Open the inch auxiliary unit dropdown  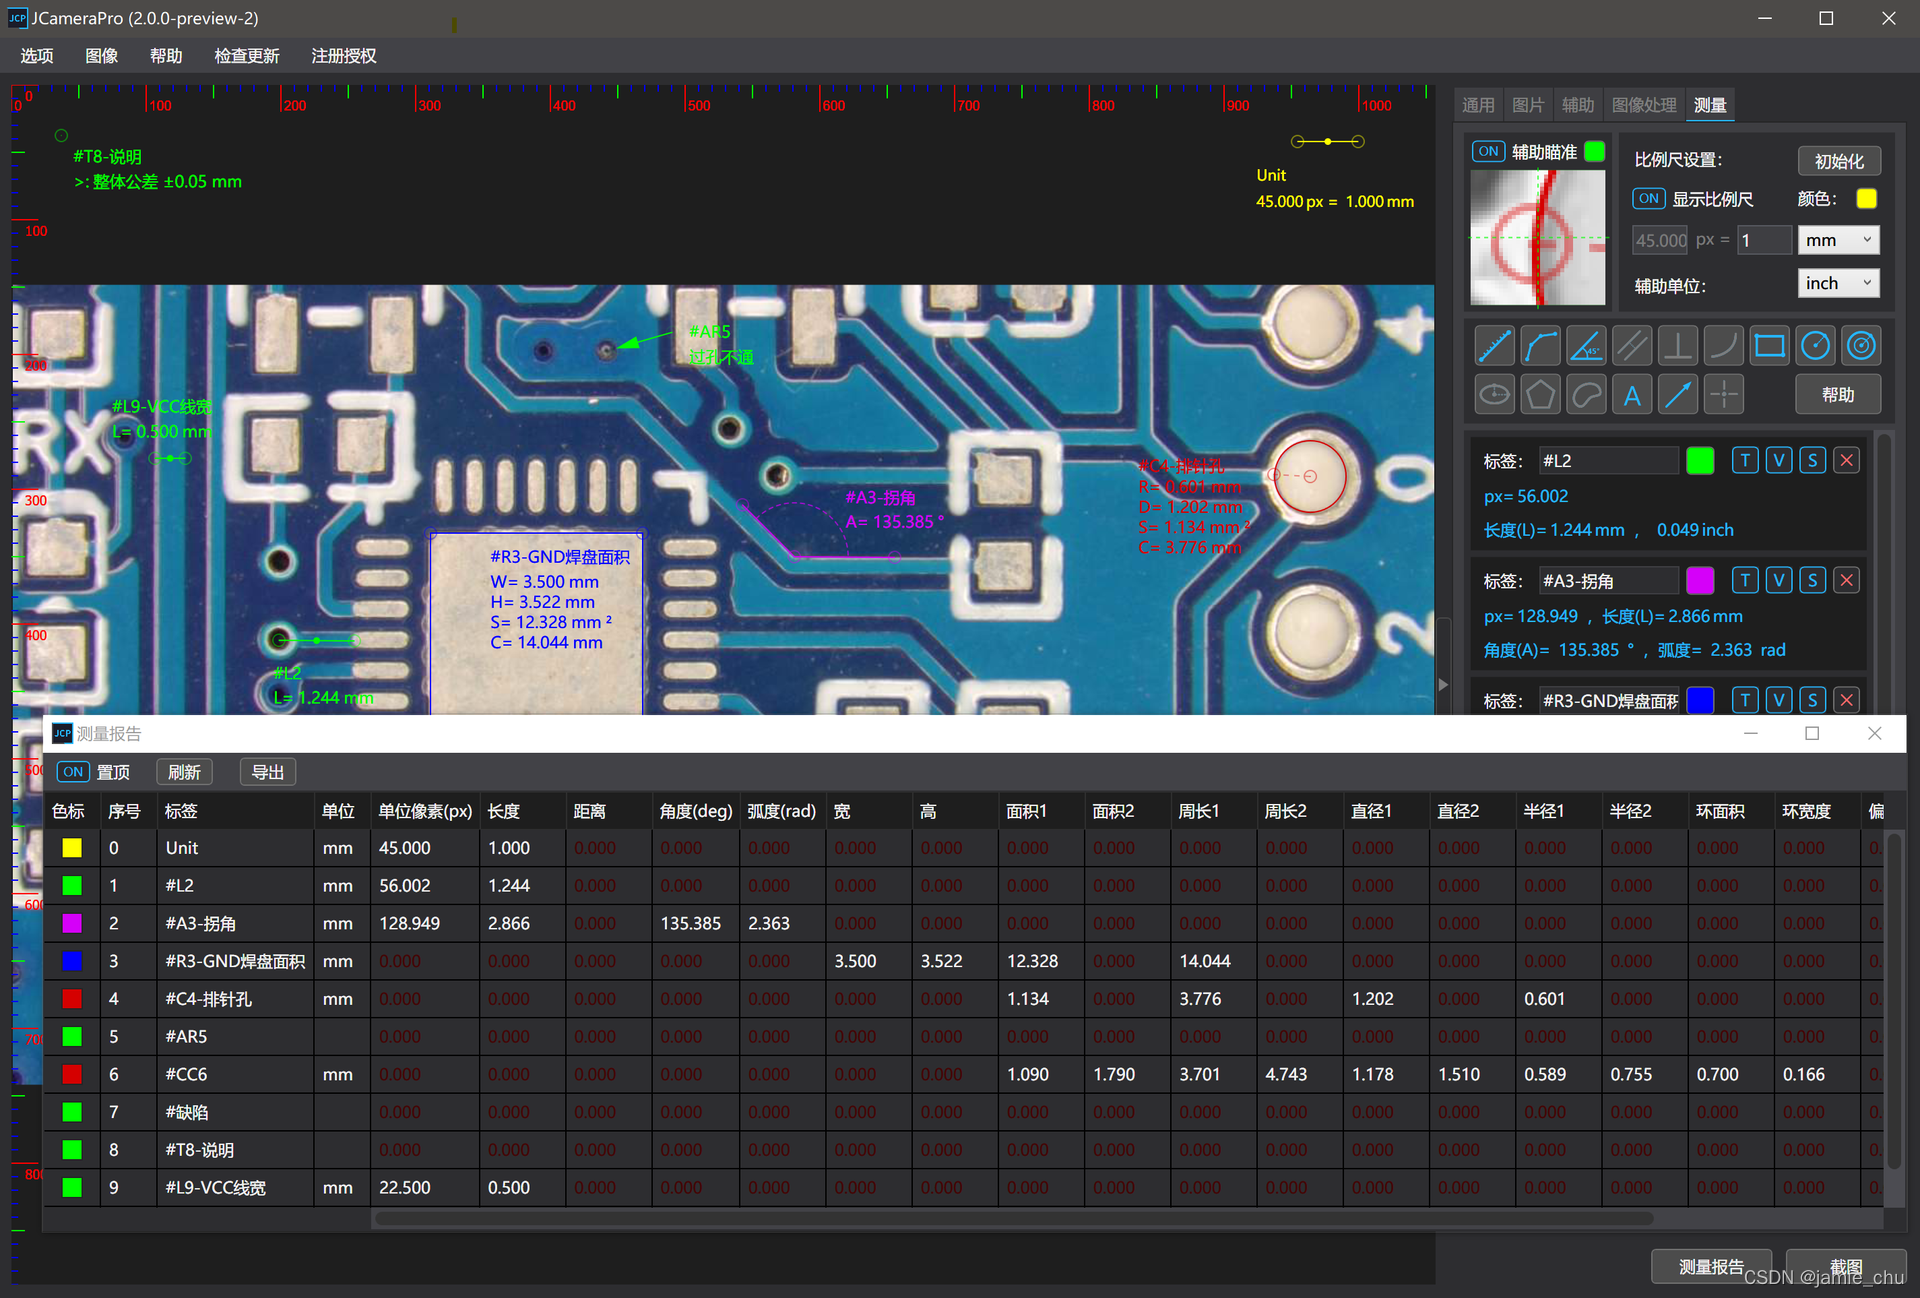tap(1838, 284)
